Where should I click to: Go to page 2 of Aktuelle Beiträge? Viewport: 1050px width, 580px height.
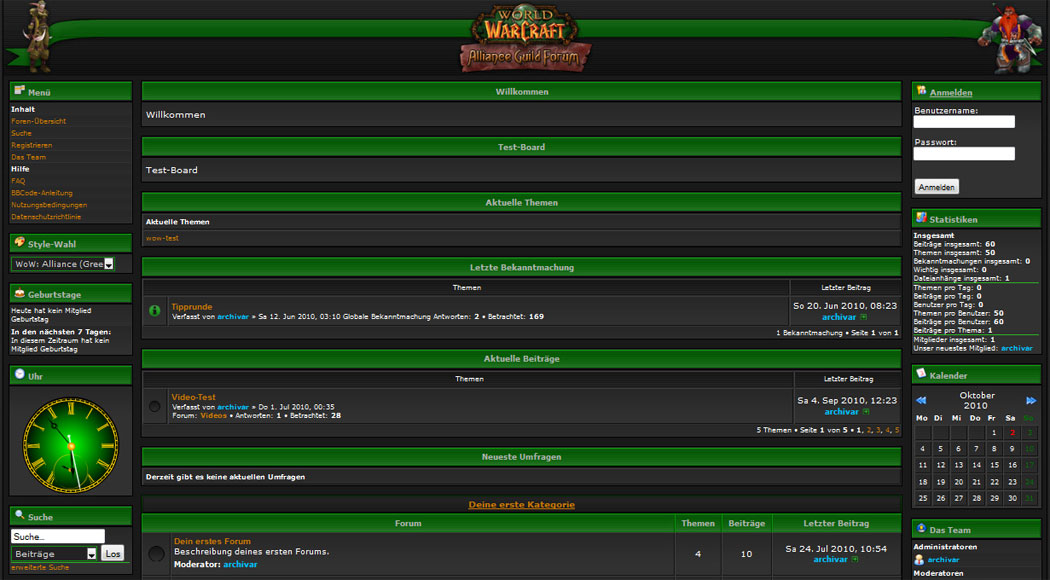pyautogui.click(x=869, y=430)
